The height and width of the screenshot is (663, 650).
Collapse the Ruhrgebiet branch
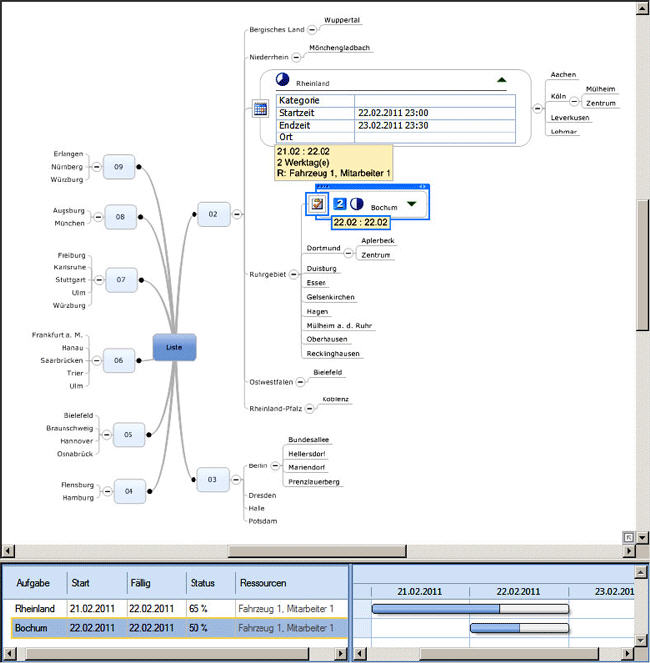[x=295, y=274]
